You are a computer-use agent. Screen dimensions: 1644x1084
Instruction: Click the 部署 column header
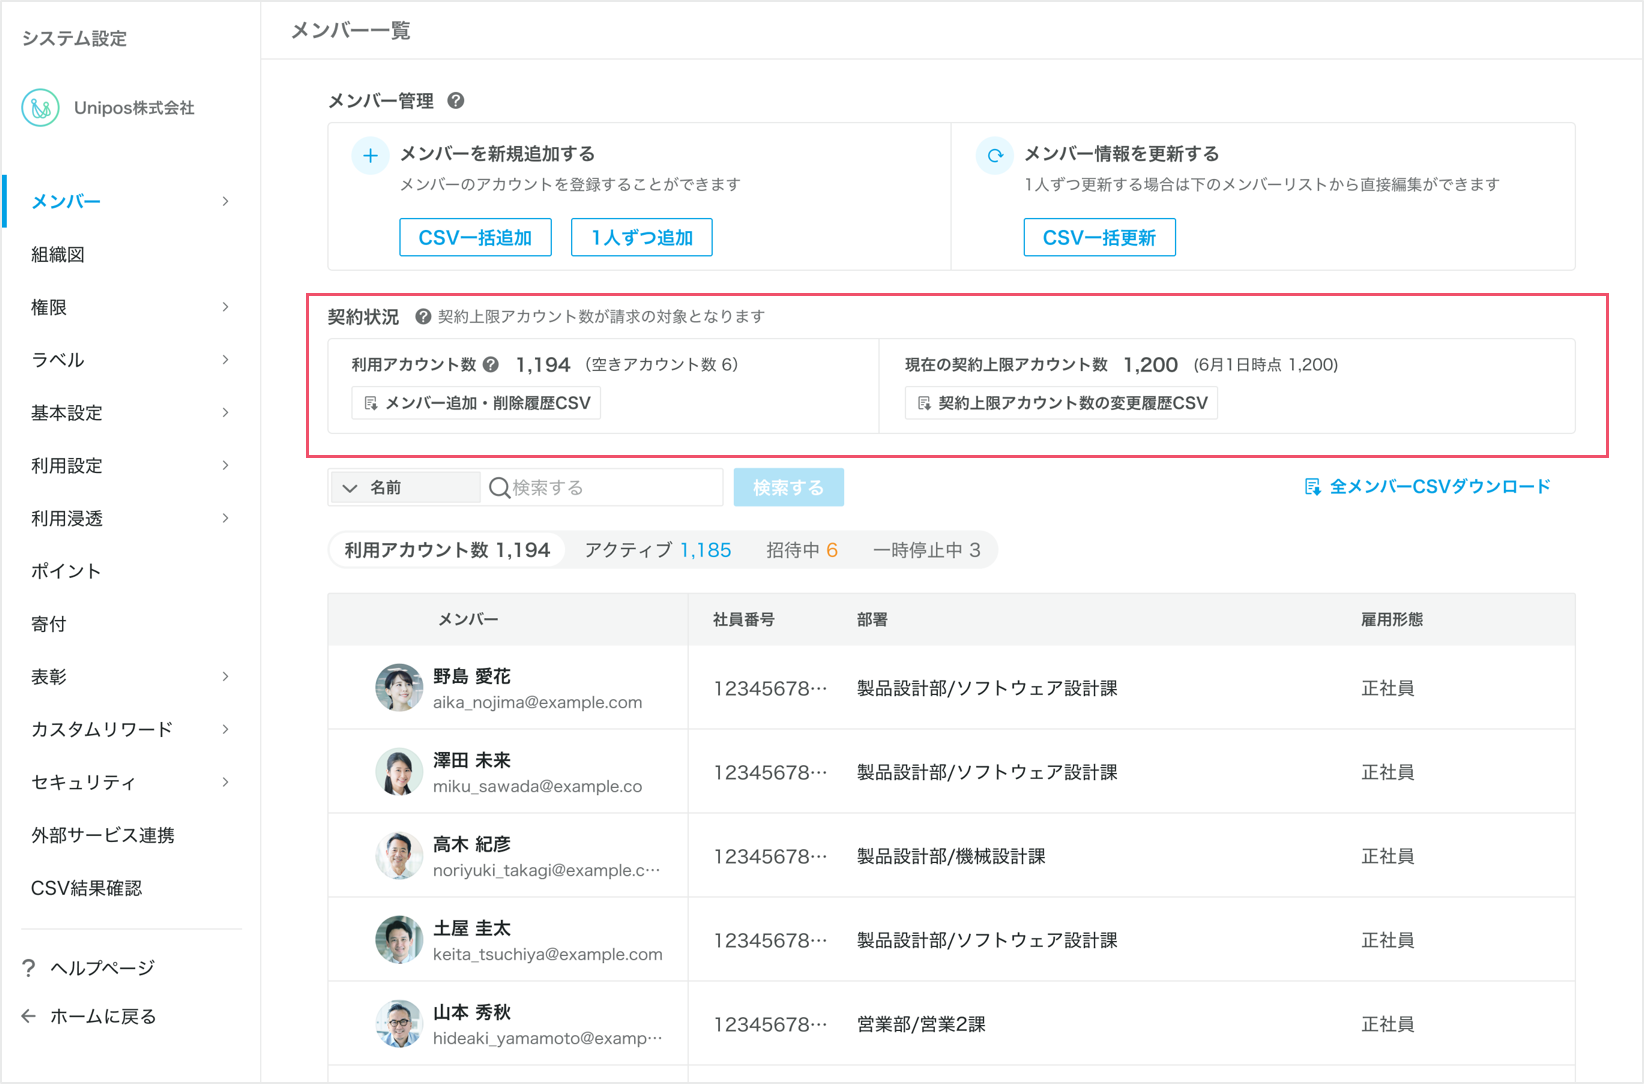point(872,619)
